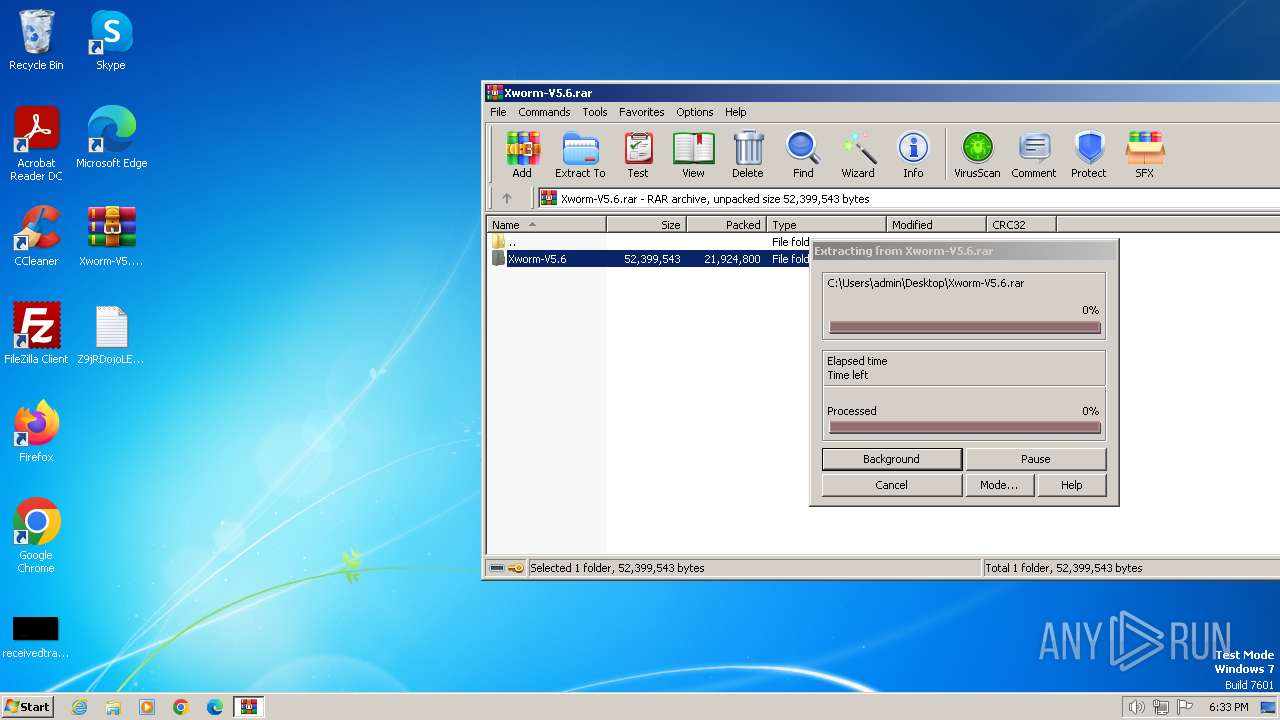Click the Delete trash icon in WinRAR

point(747,154)
